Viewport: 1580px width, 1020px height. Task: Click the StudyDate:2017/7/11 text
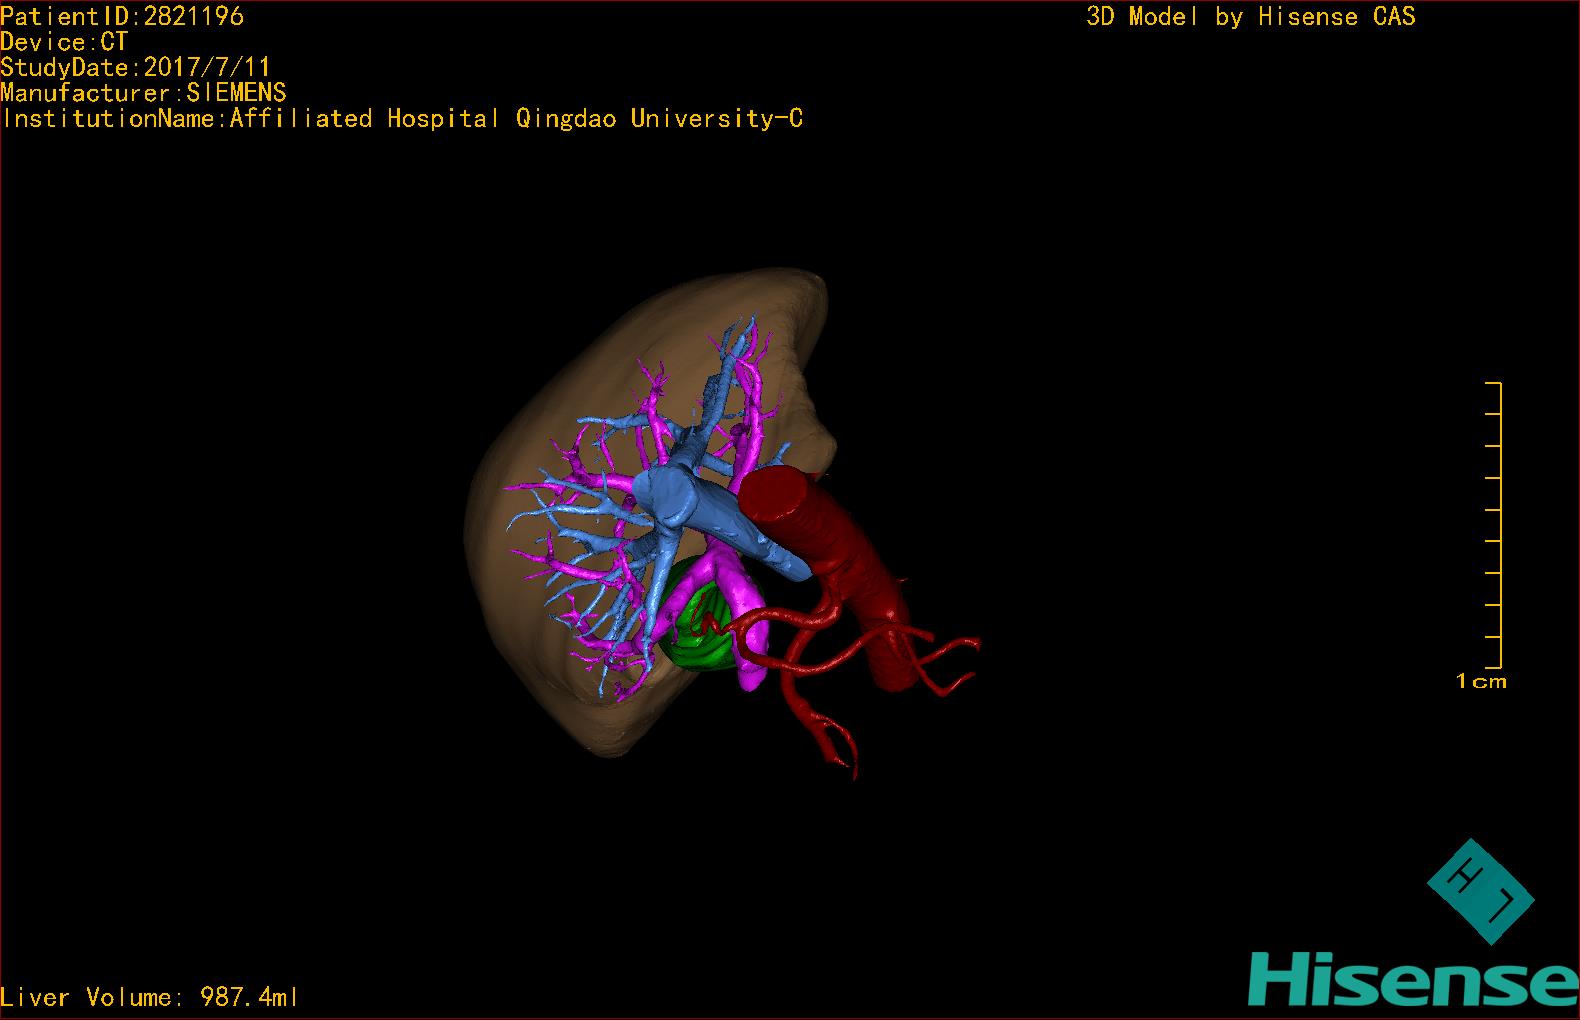point(135,67)
